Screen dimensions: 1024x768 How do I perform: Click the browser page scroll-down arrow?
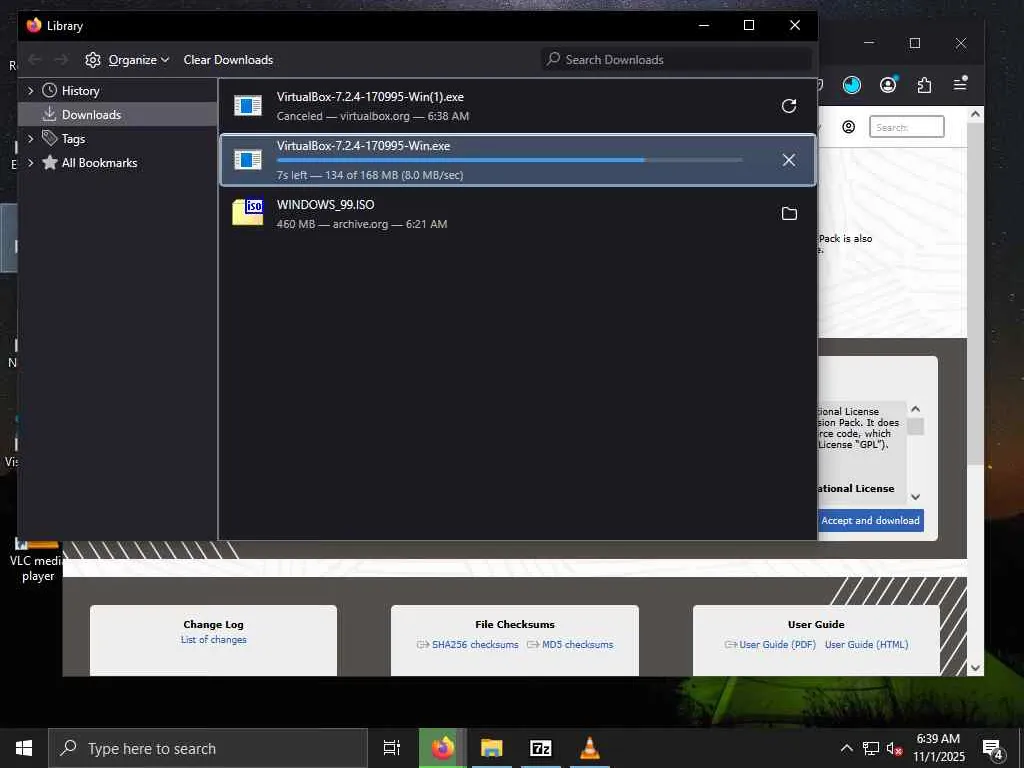pos(975,667)
